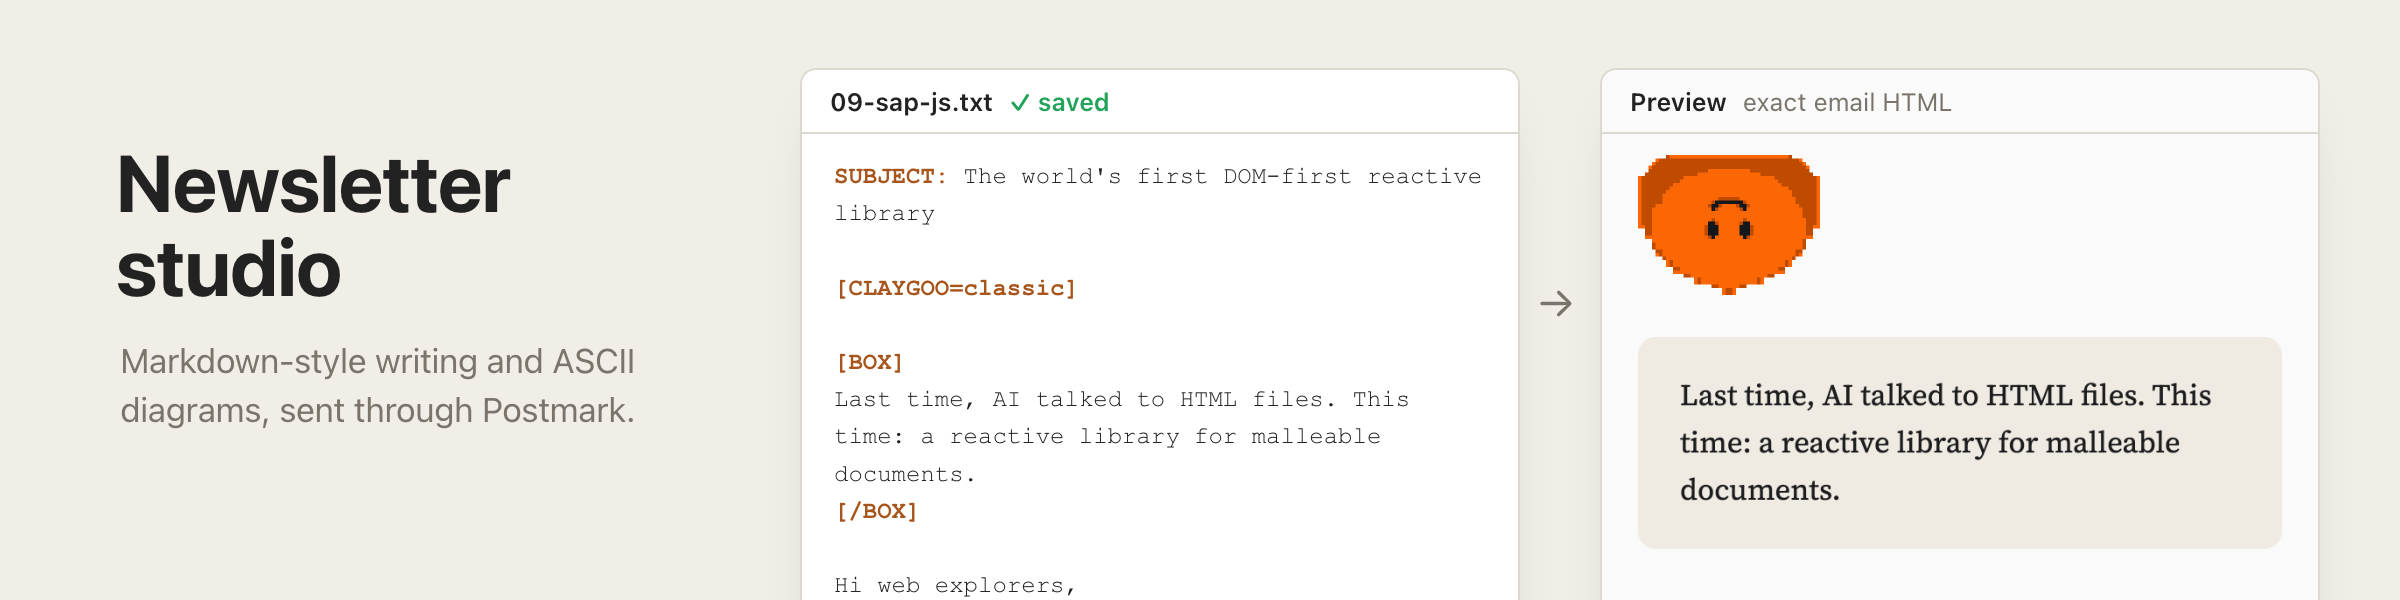
Task: Click the word documents. in editor
Action: (x=905, y=474)
